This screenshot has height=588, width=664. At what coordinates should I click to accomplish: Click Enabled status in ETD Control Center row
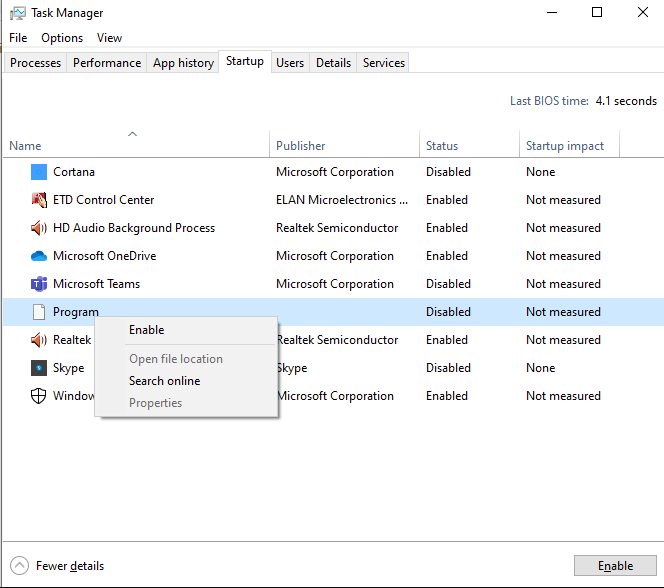click(447, 200)
